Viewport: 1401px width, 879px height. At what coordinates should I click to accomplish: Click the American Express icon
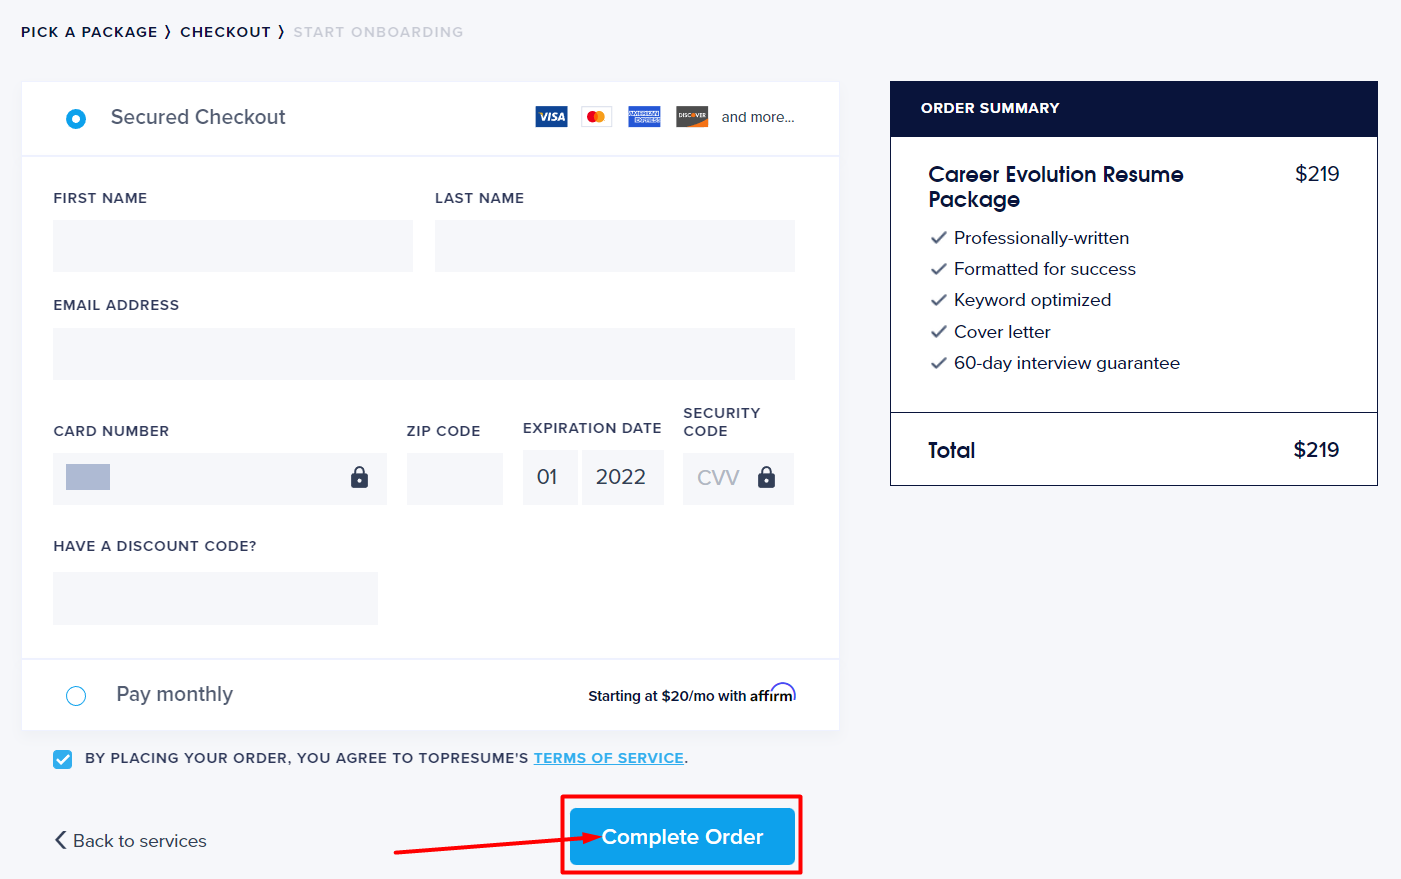click(x=644, y=117)
